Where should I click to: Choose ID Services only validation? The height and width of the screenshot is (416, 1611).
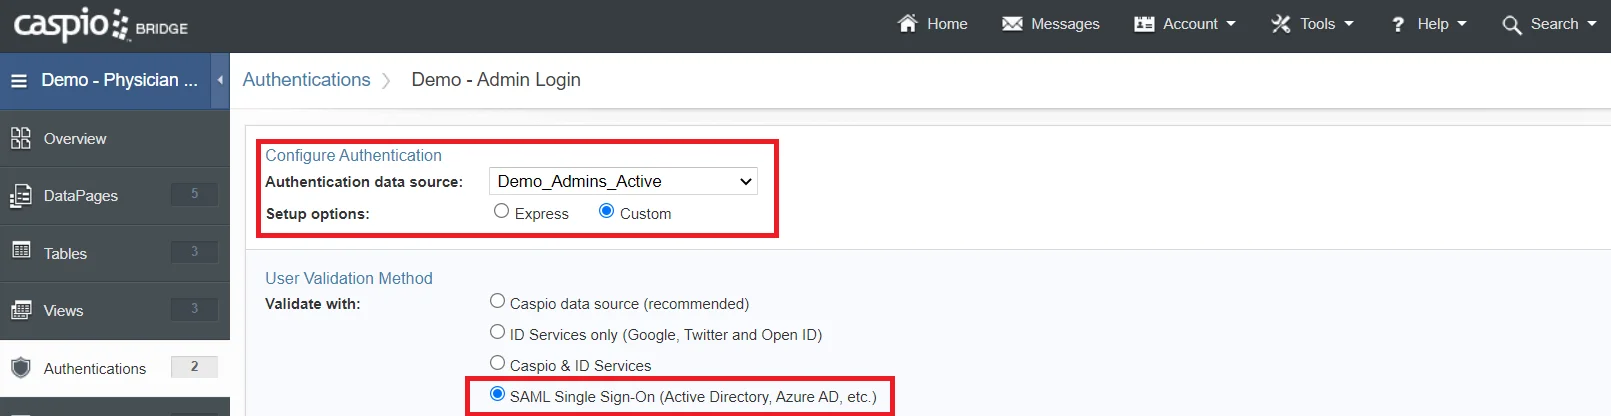497,332
